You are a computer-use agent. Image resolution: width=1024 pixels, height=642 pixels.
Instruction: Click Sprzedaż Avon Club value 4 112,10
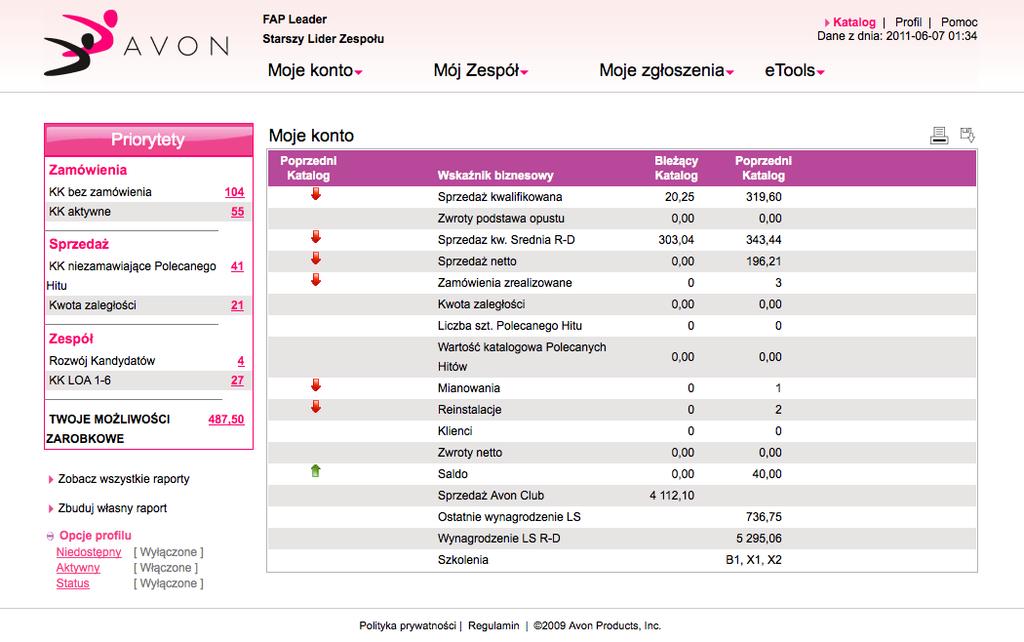point(671,496)
